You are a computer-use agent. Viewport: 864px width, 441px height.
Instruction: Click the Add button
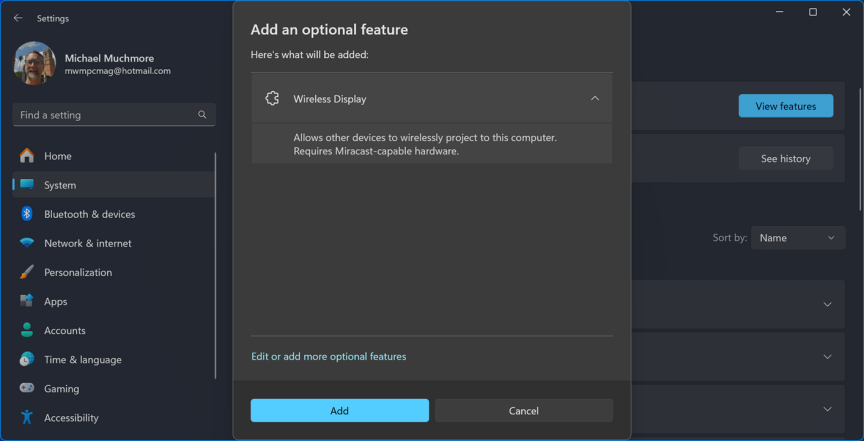tap(339, 411)
